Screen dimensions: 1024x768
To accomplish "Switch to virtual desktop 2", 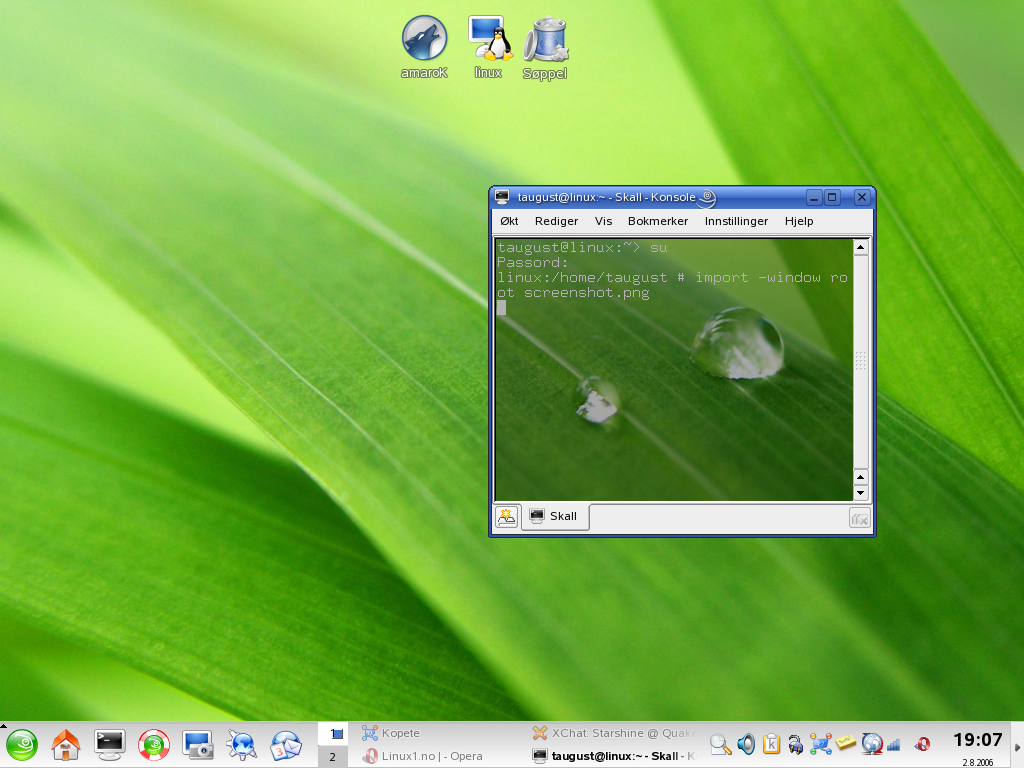I will point(333,757).
